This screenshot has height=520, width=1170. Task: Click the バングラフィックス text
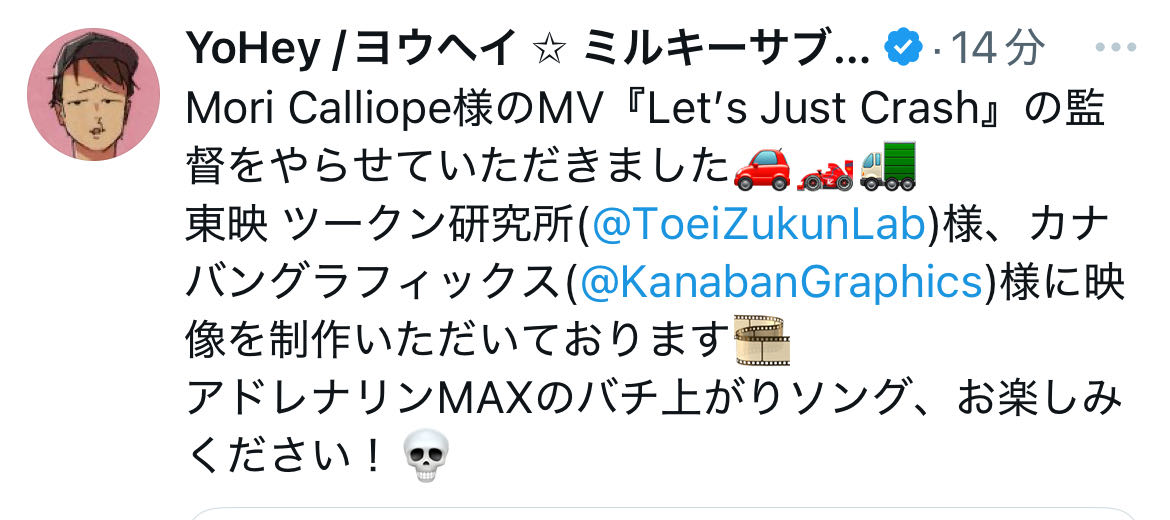click(375, 284)
